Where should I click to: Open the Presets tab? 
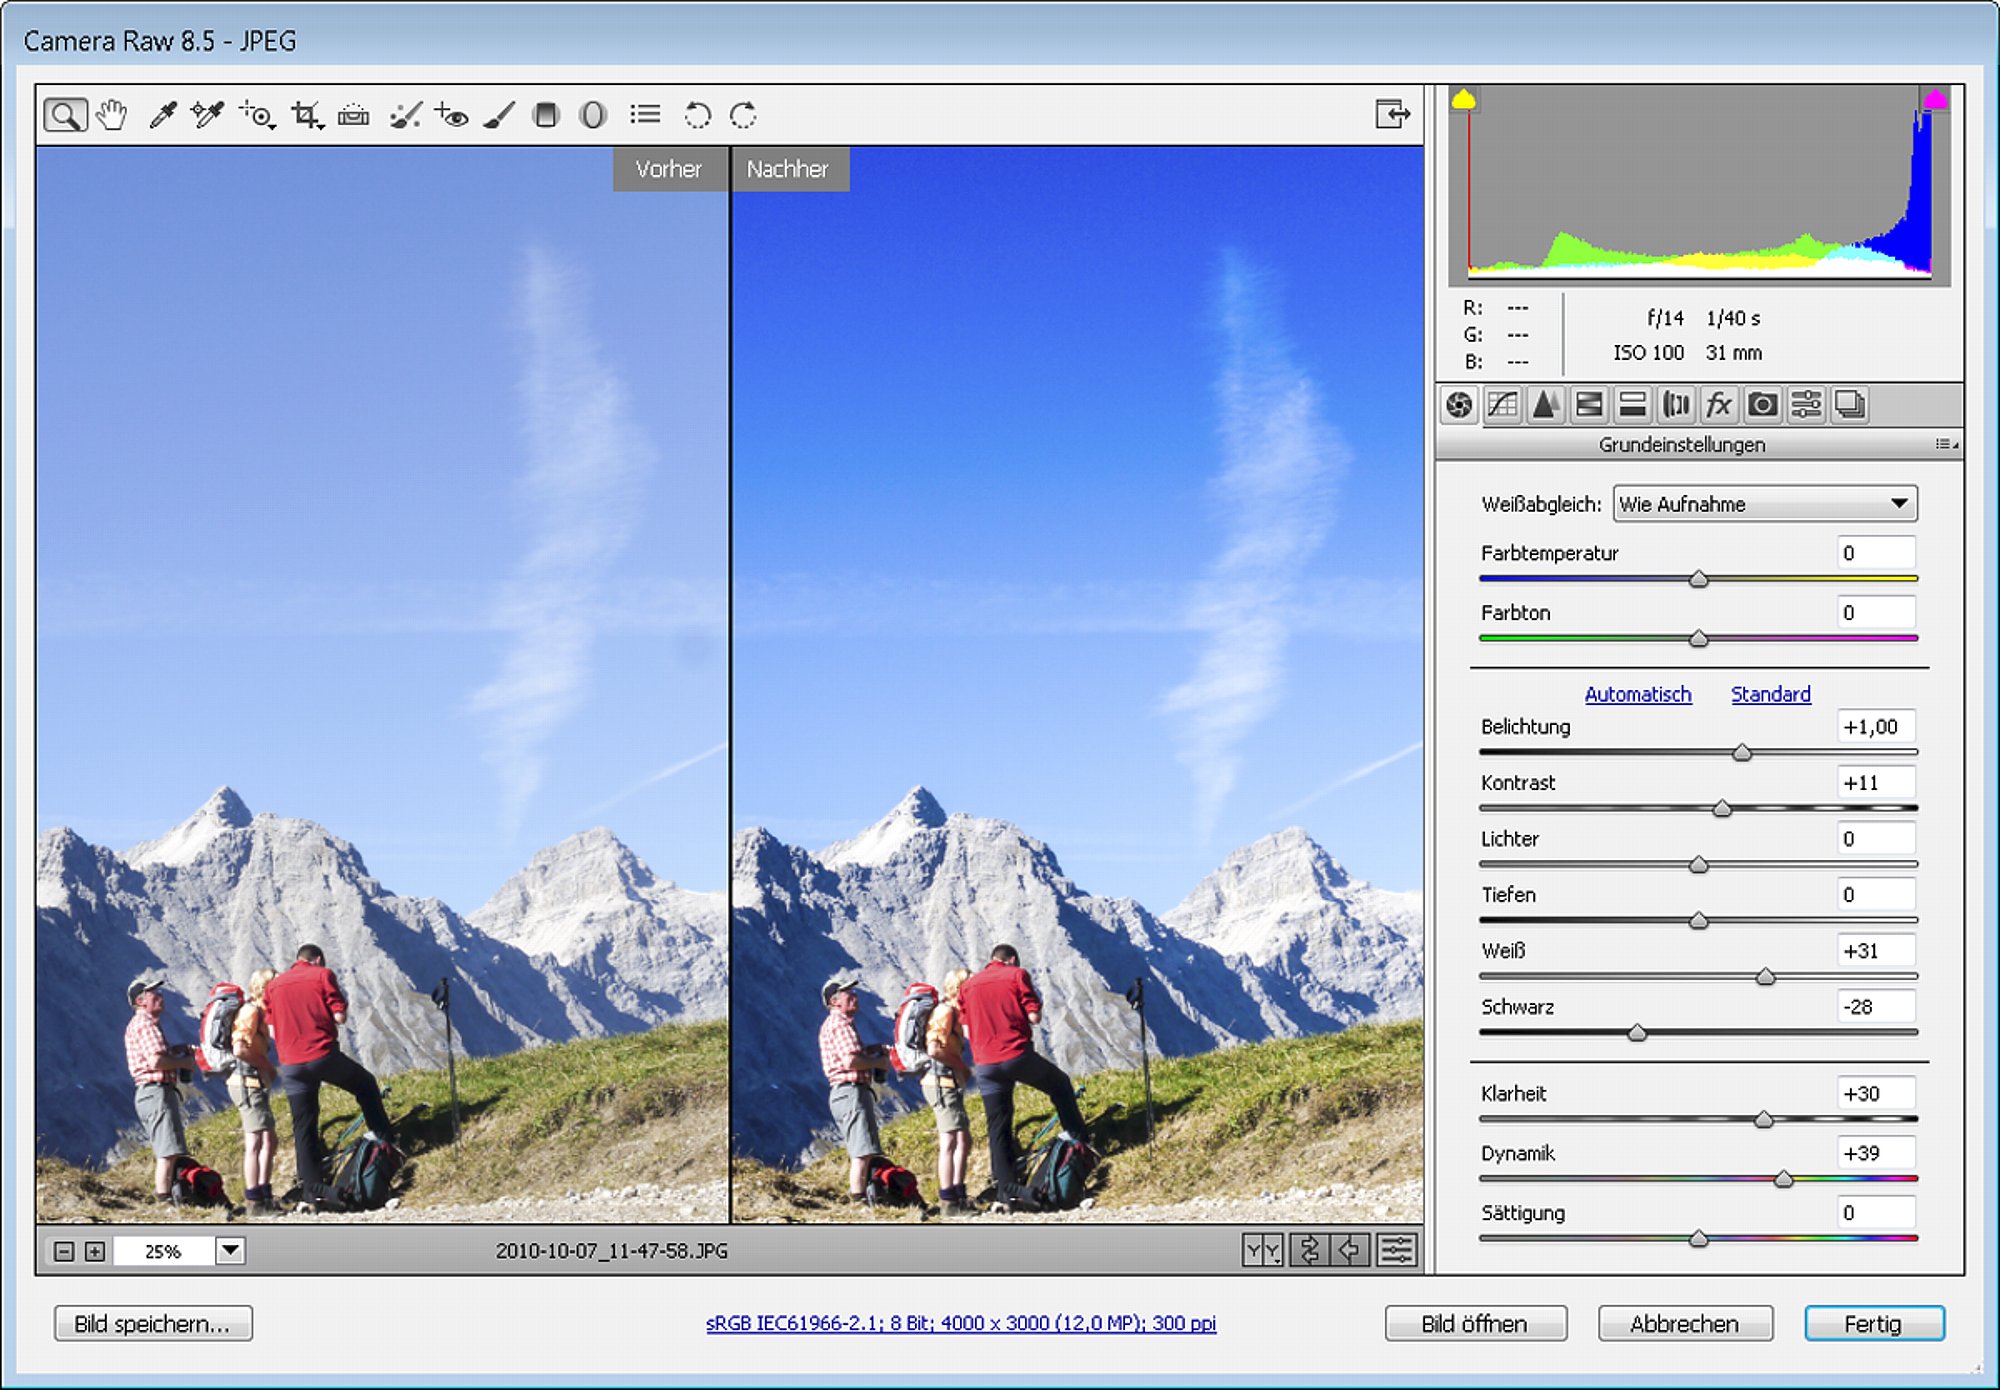click(x=1806, y=405)
